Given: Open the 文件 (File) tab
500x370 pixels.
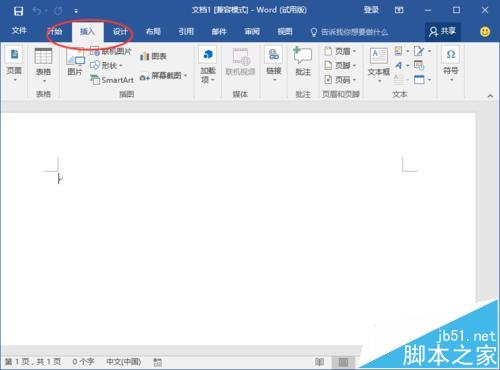Looking at the screenshot, I should [x=19, y=31].
